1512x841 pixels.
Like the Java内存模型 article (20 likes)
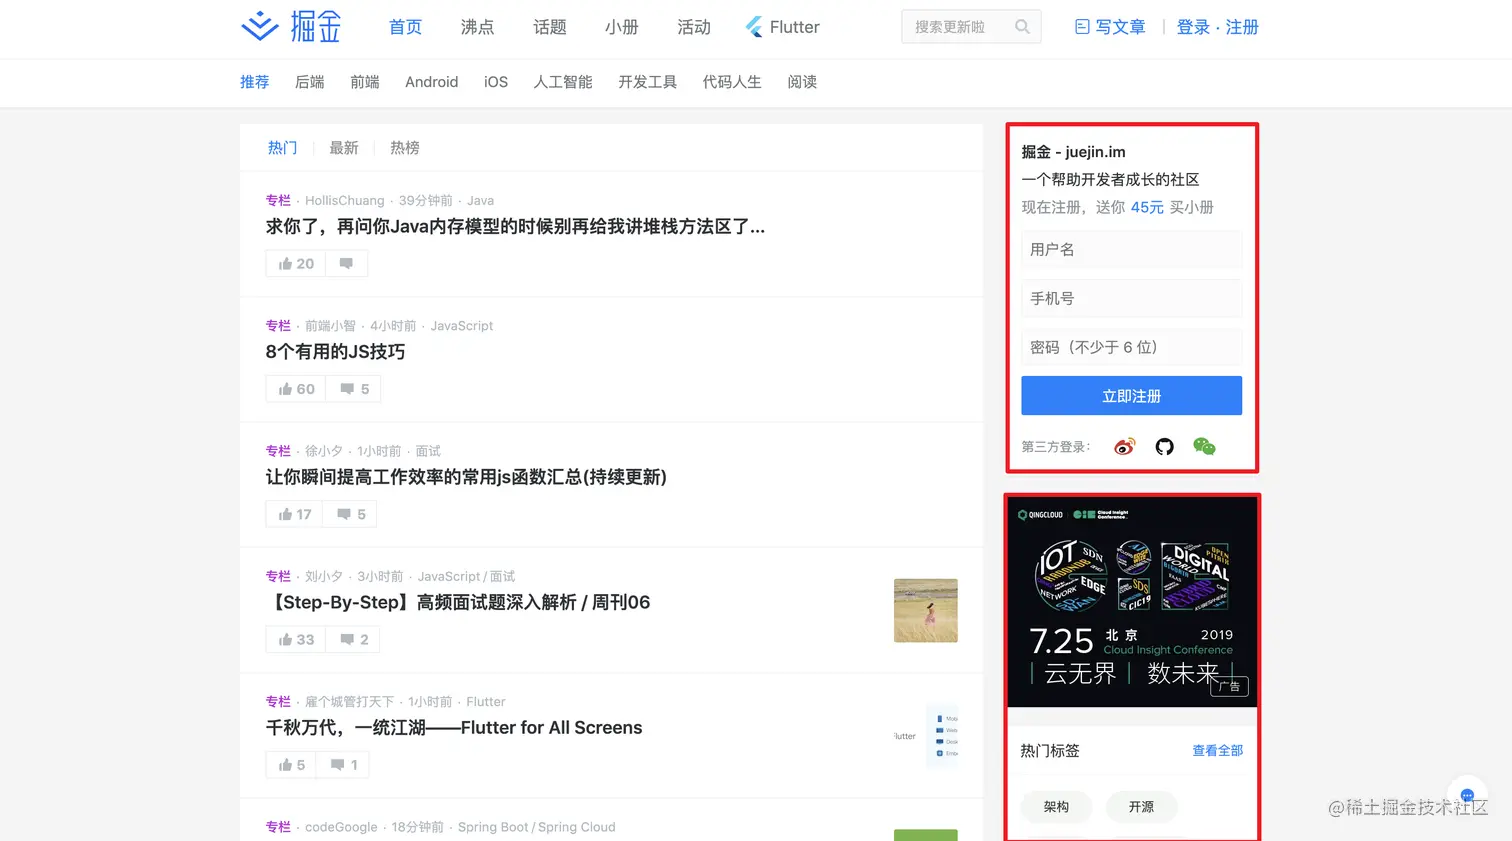click(296, 264)
